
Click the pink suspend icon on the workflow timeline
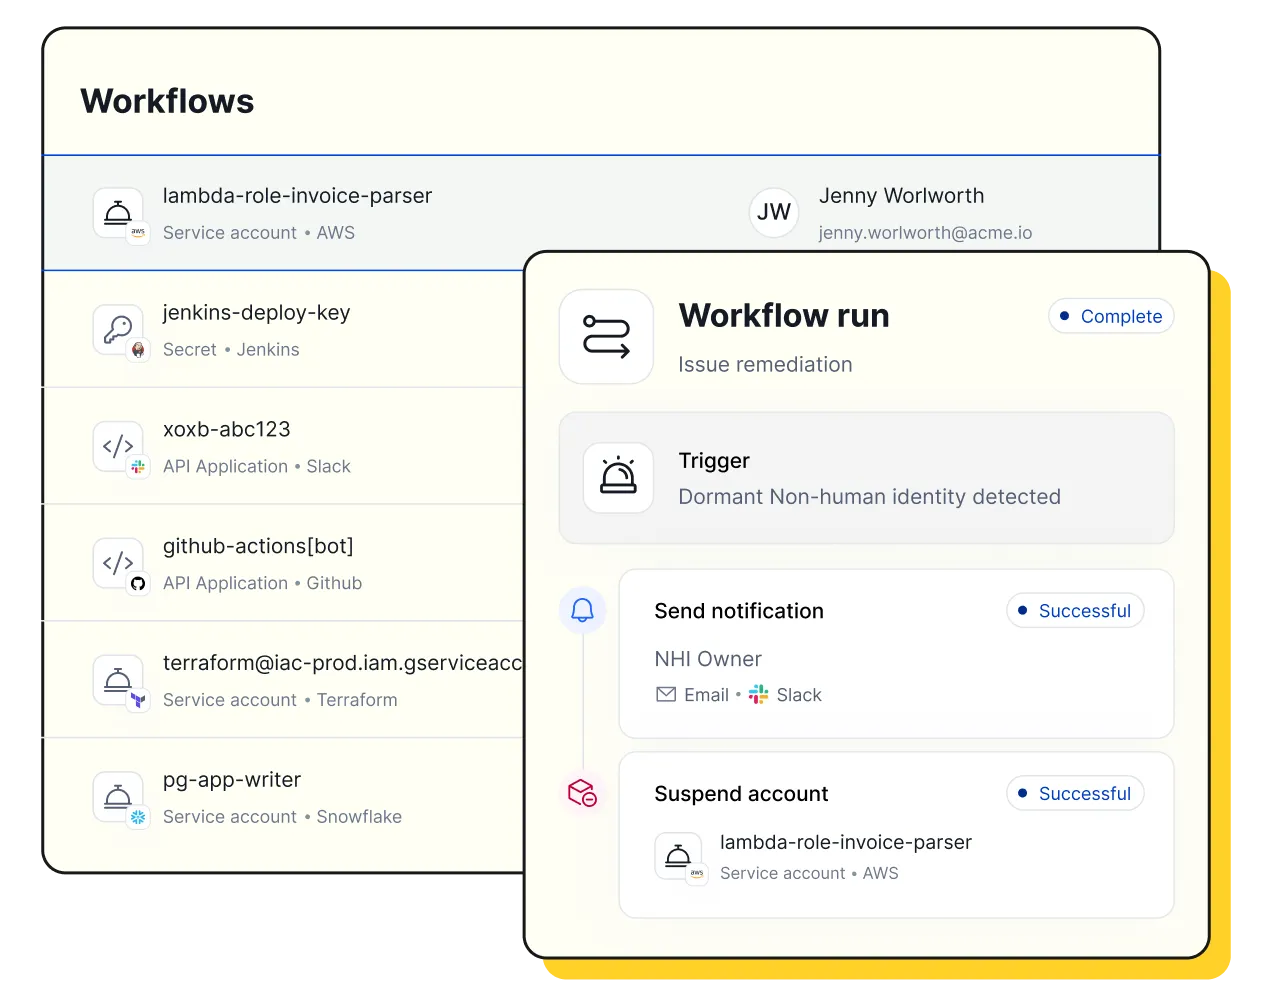(x=583, y=793)
